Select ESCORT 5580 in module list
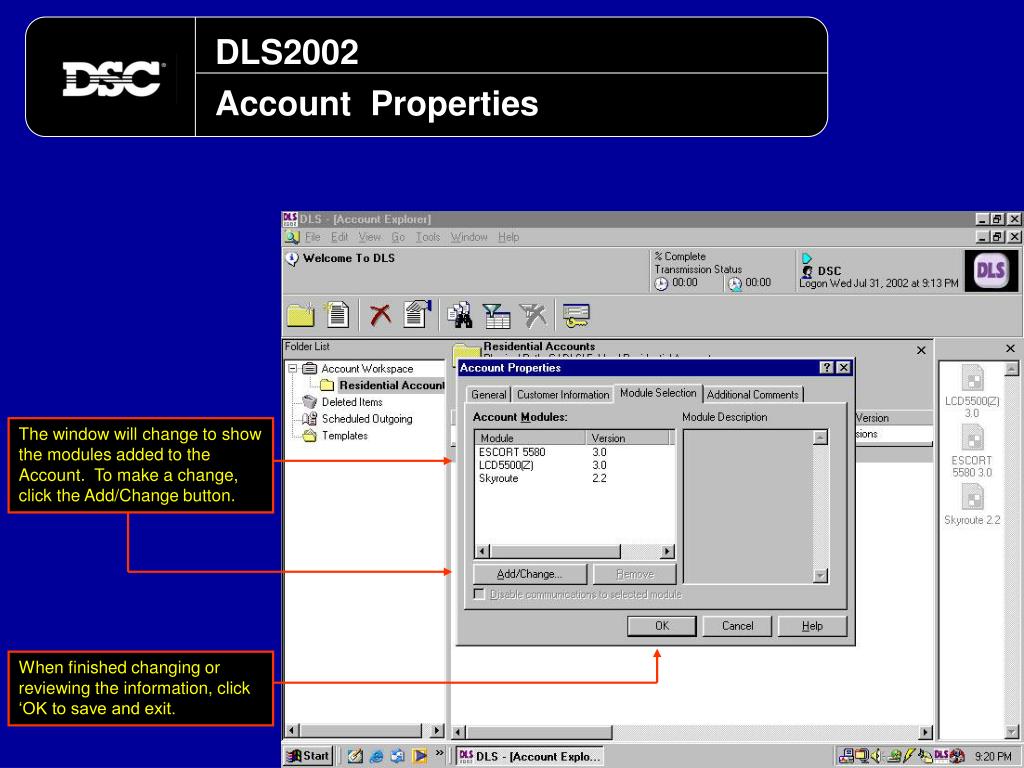 [x=512, y=452]
